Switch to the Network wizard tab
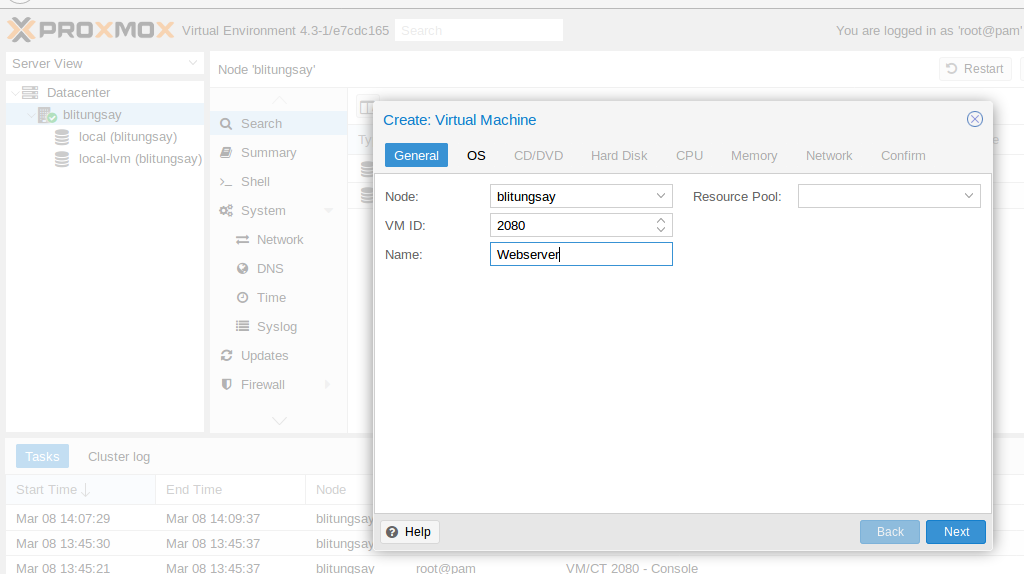Image resolution: width=1024 pixels, height=574 pixels. pos(829,155)
